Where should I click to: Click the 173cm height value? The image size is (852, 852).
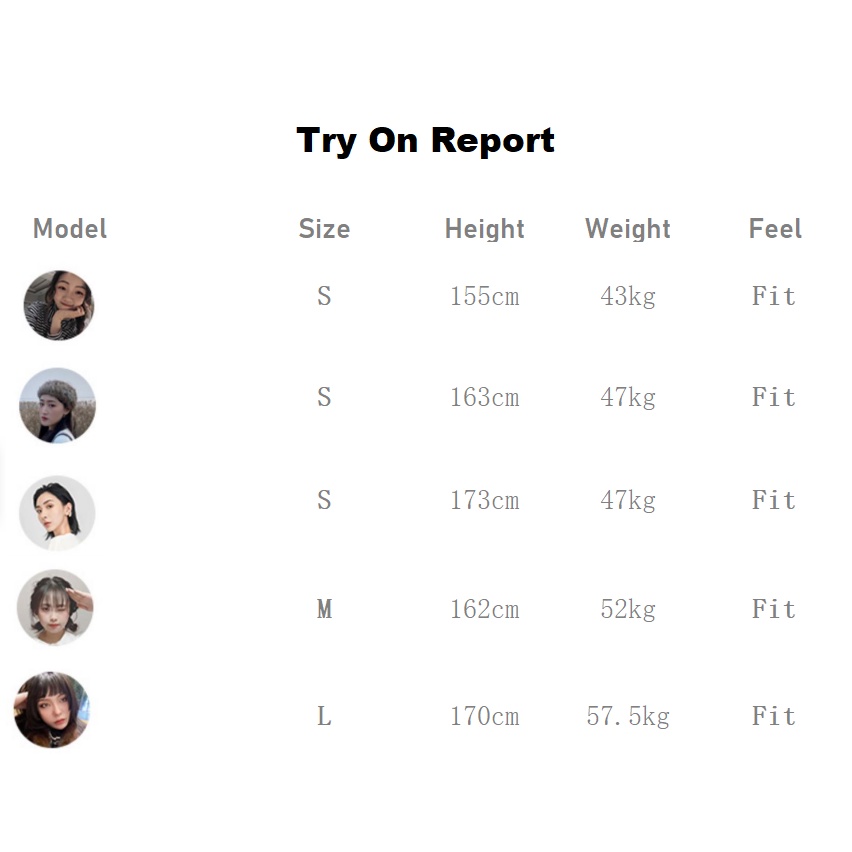[485, 500]
